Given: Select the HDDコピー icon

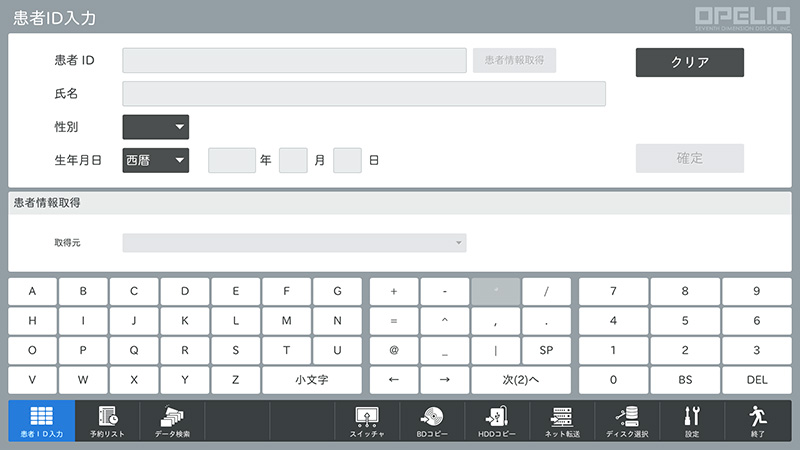Looking at the screenshot, I should pyautogui.click(x=496, y=421).
